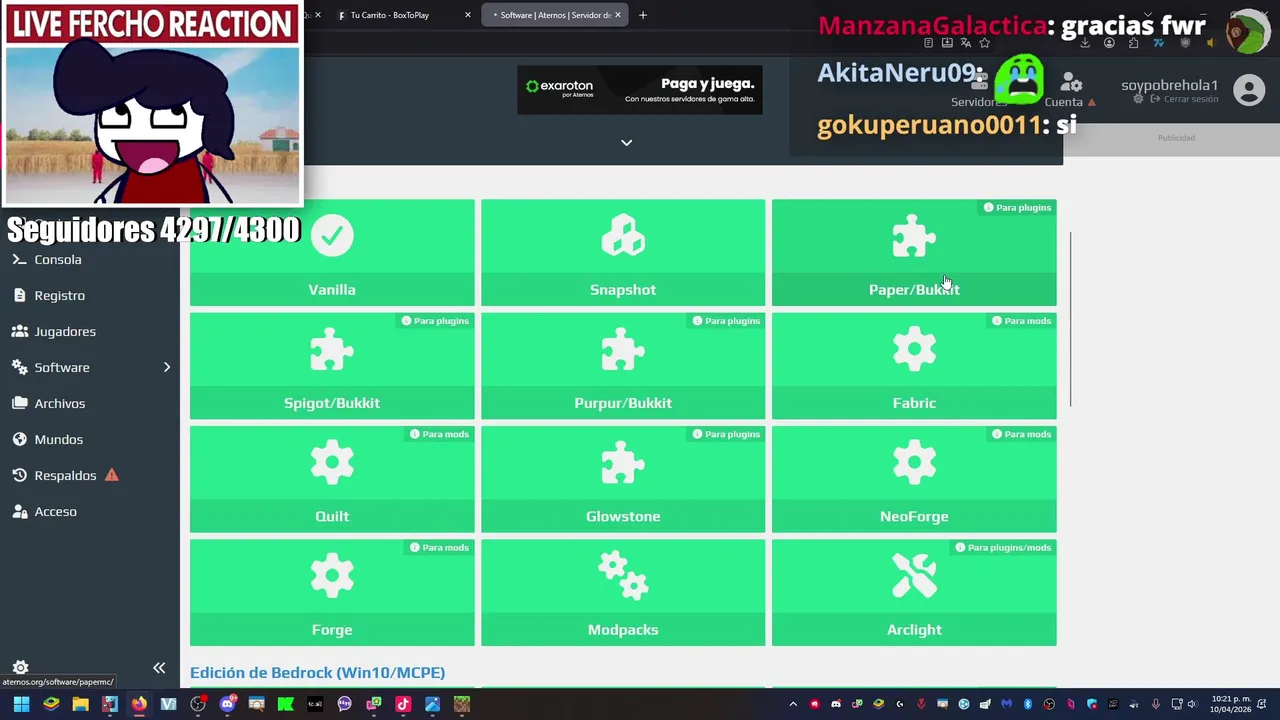Viewport: 1280px width, 720px height.
Task: Choose the Snapshot software tile
Action: 623,252
